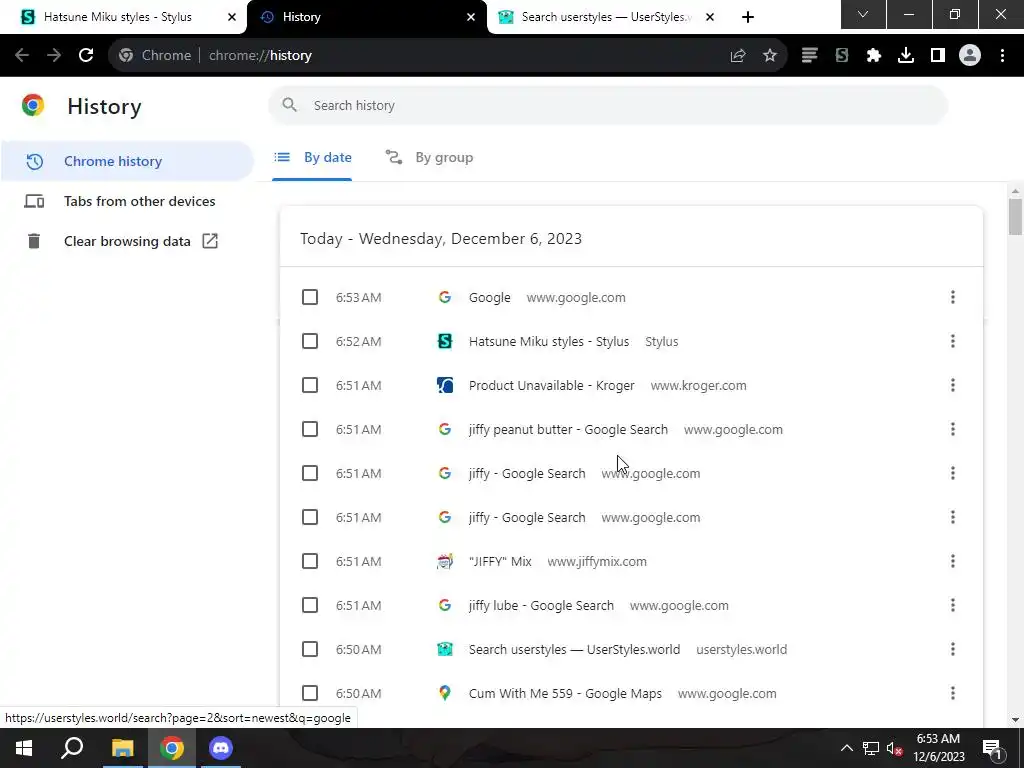This screenshot has width=1024, height=768.
Task: Open the Extensions puzzle icon
Action: click(x=874, y=56)
